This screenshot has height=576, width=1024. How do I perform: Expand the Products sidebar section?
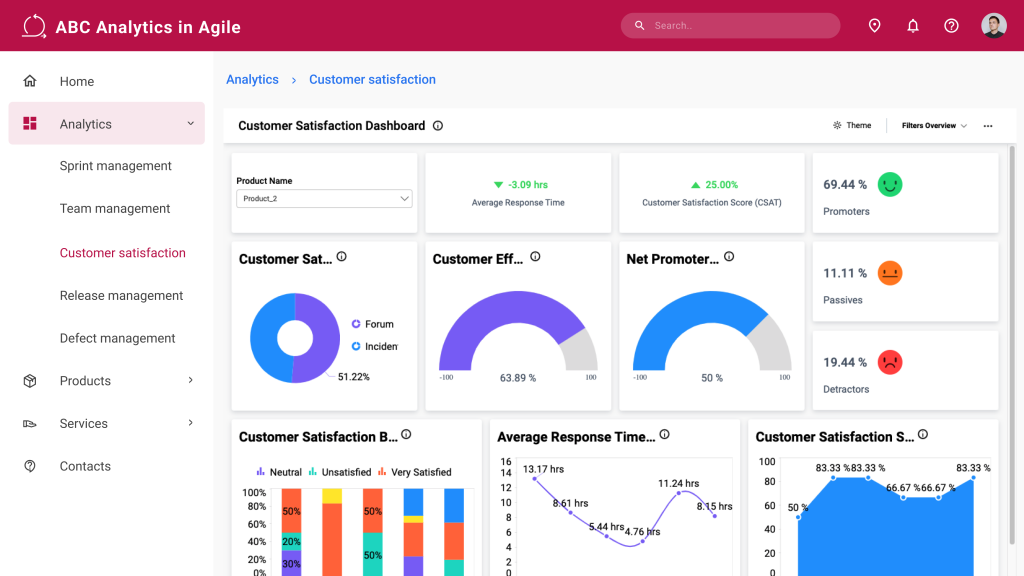[x=106, y=381]
